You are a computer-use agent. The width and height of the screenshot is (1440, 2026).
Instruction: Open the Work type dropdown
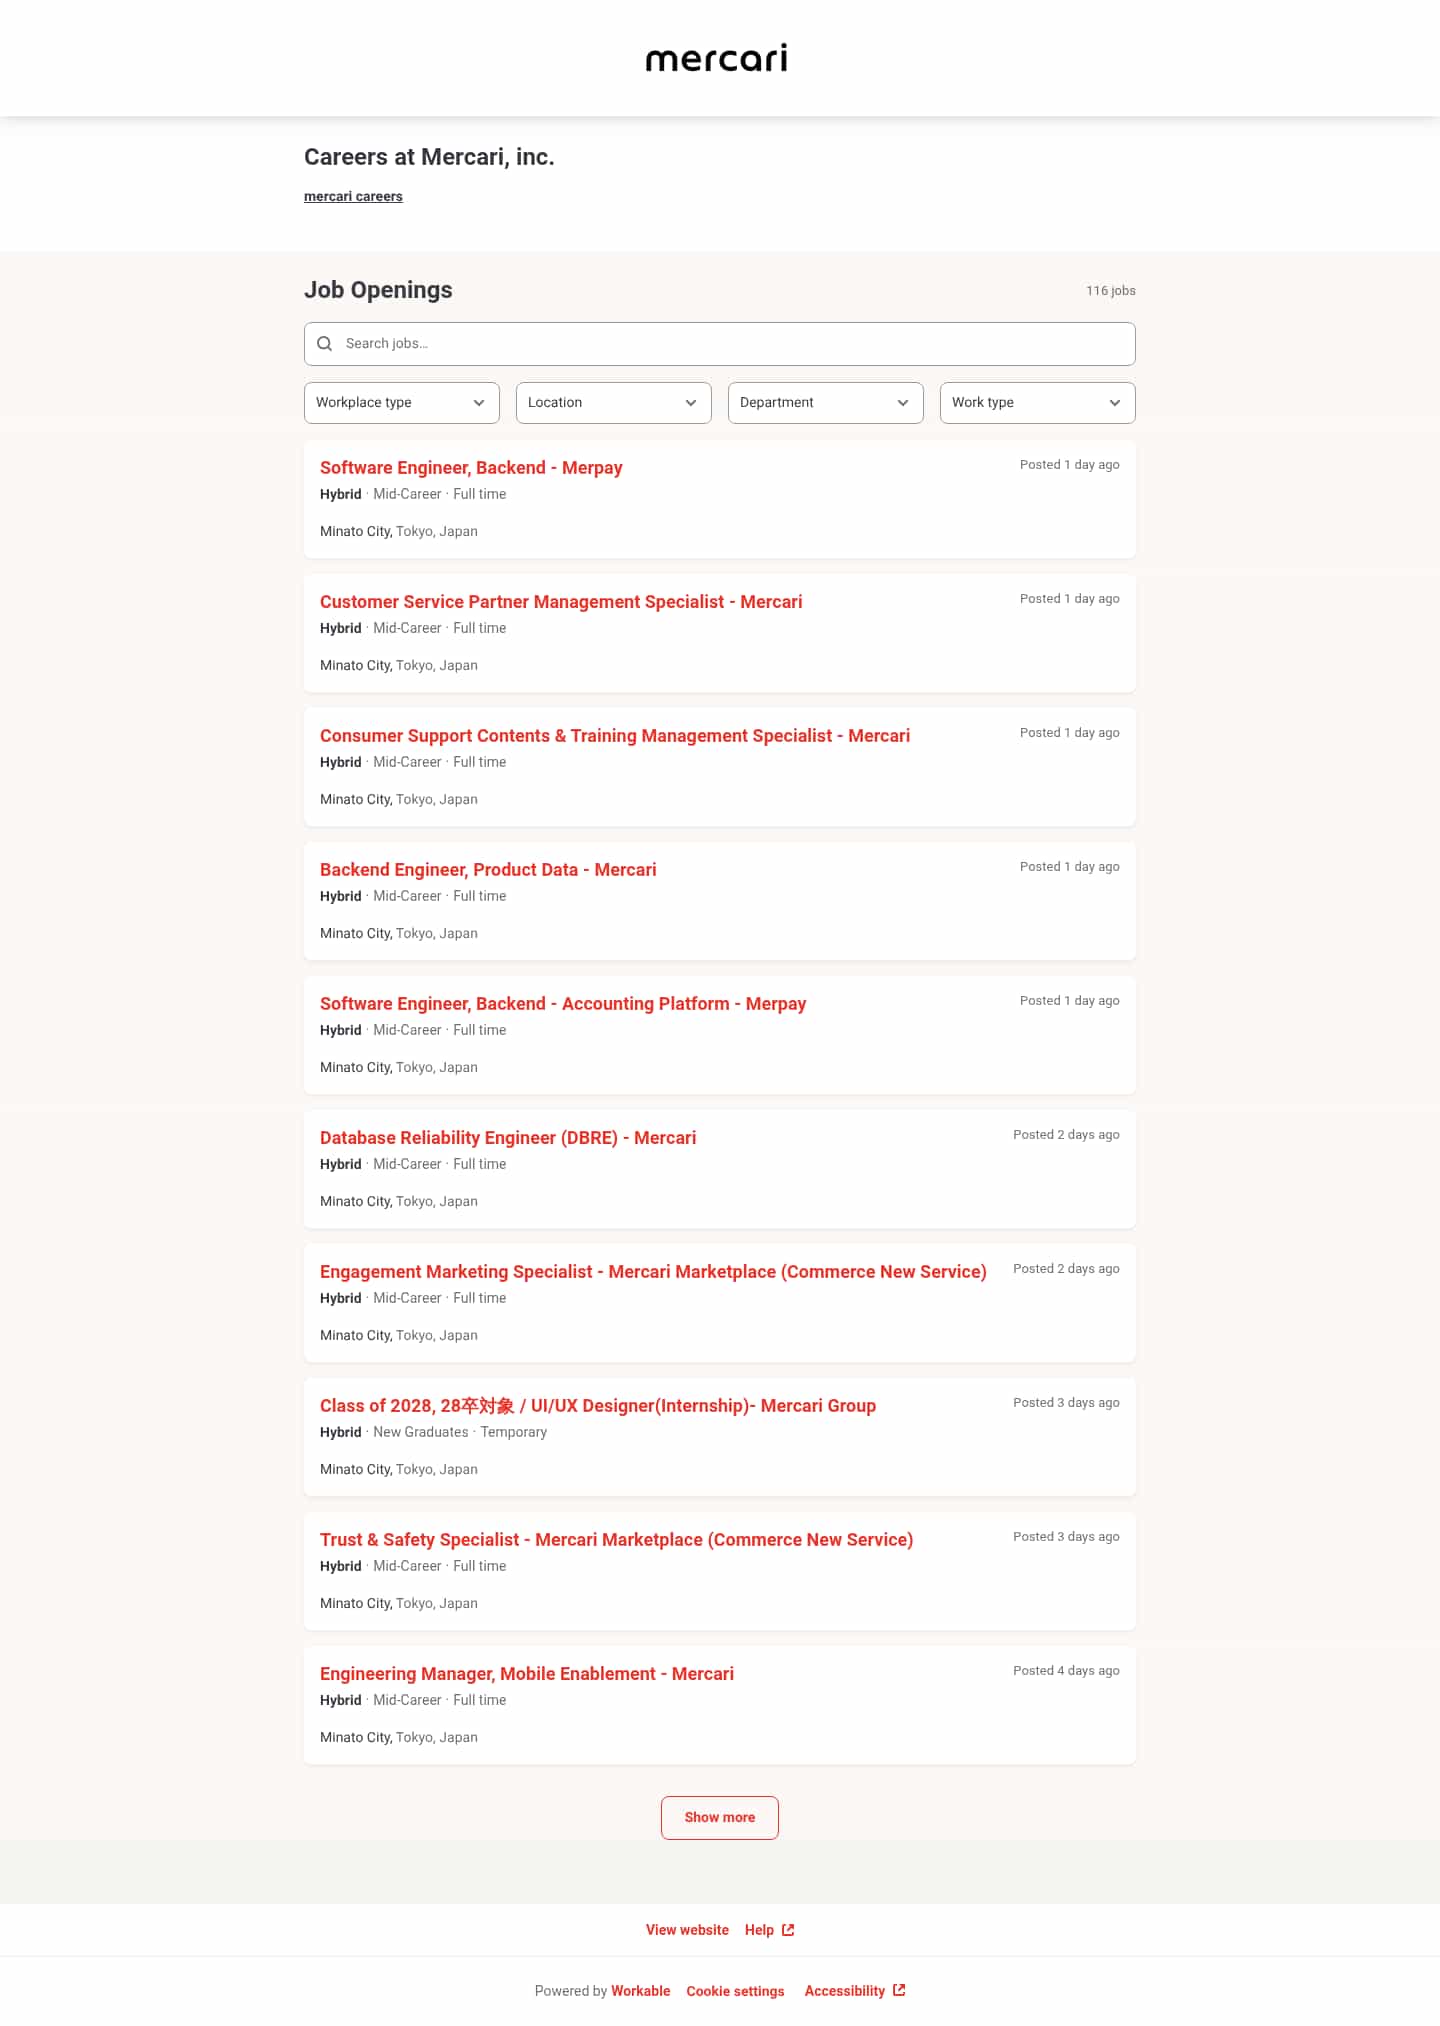[1038, 403]
